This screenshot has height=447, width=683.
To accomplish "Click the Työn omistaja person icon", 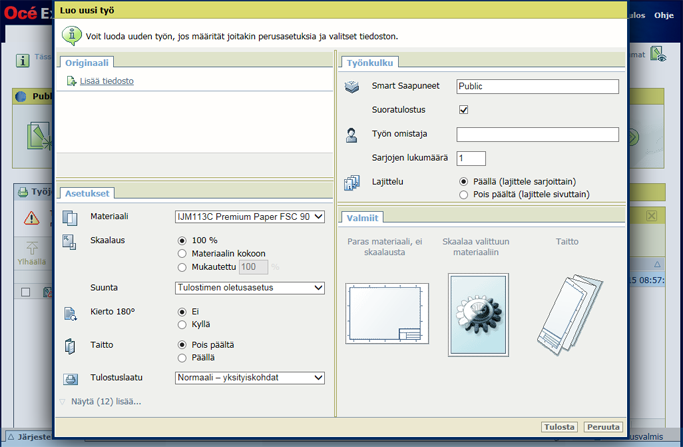I will (352, 135).
